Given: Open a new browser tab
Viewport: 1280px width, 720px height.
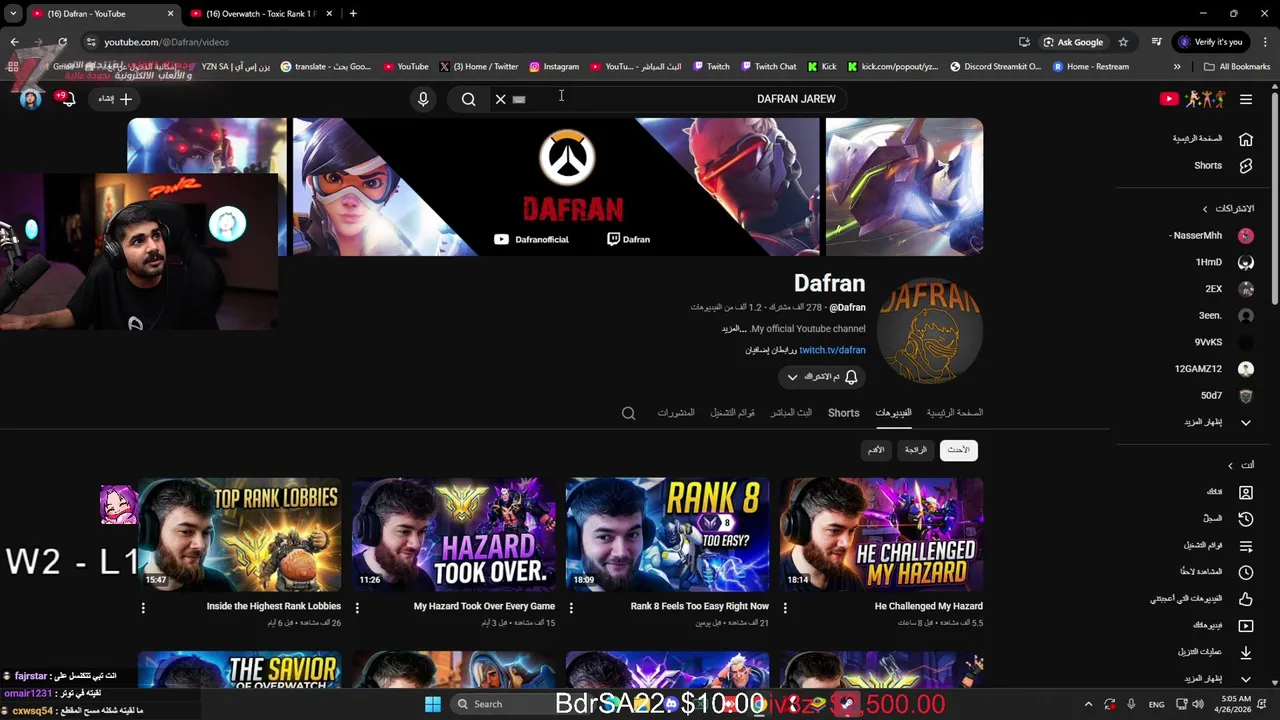Looking at the screenshot, I should point(353,14).
